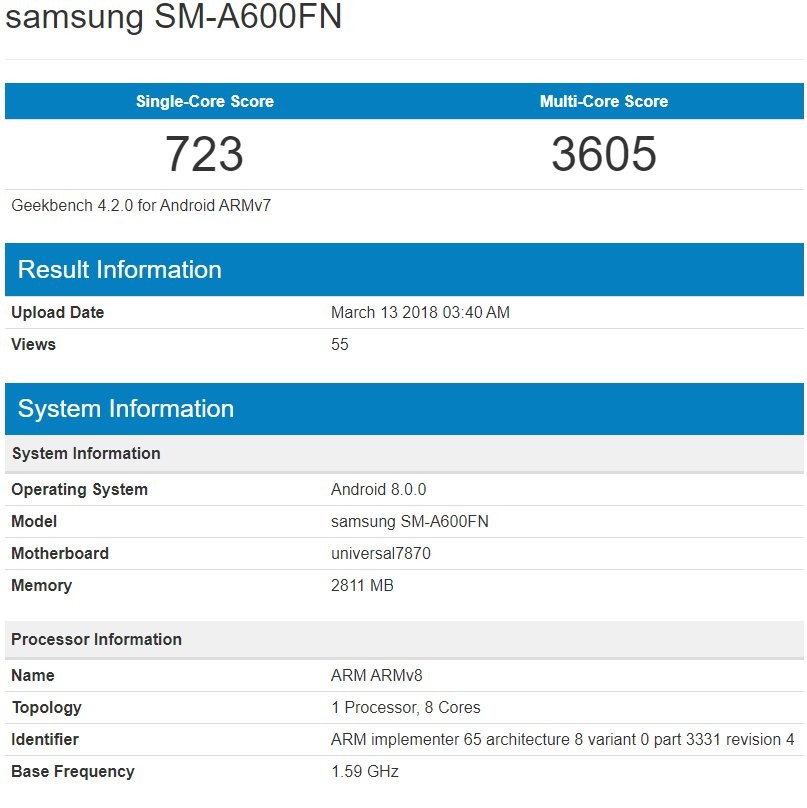The height and width of the screenshot is (808, 807).
Task: Select the Multi-Core Score header
Action: [603, 101]
